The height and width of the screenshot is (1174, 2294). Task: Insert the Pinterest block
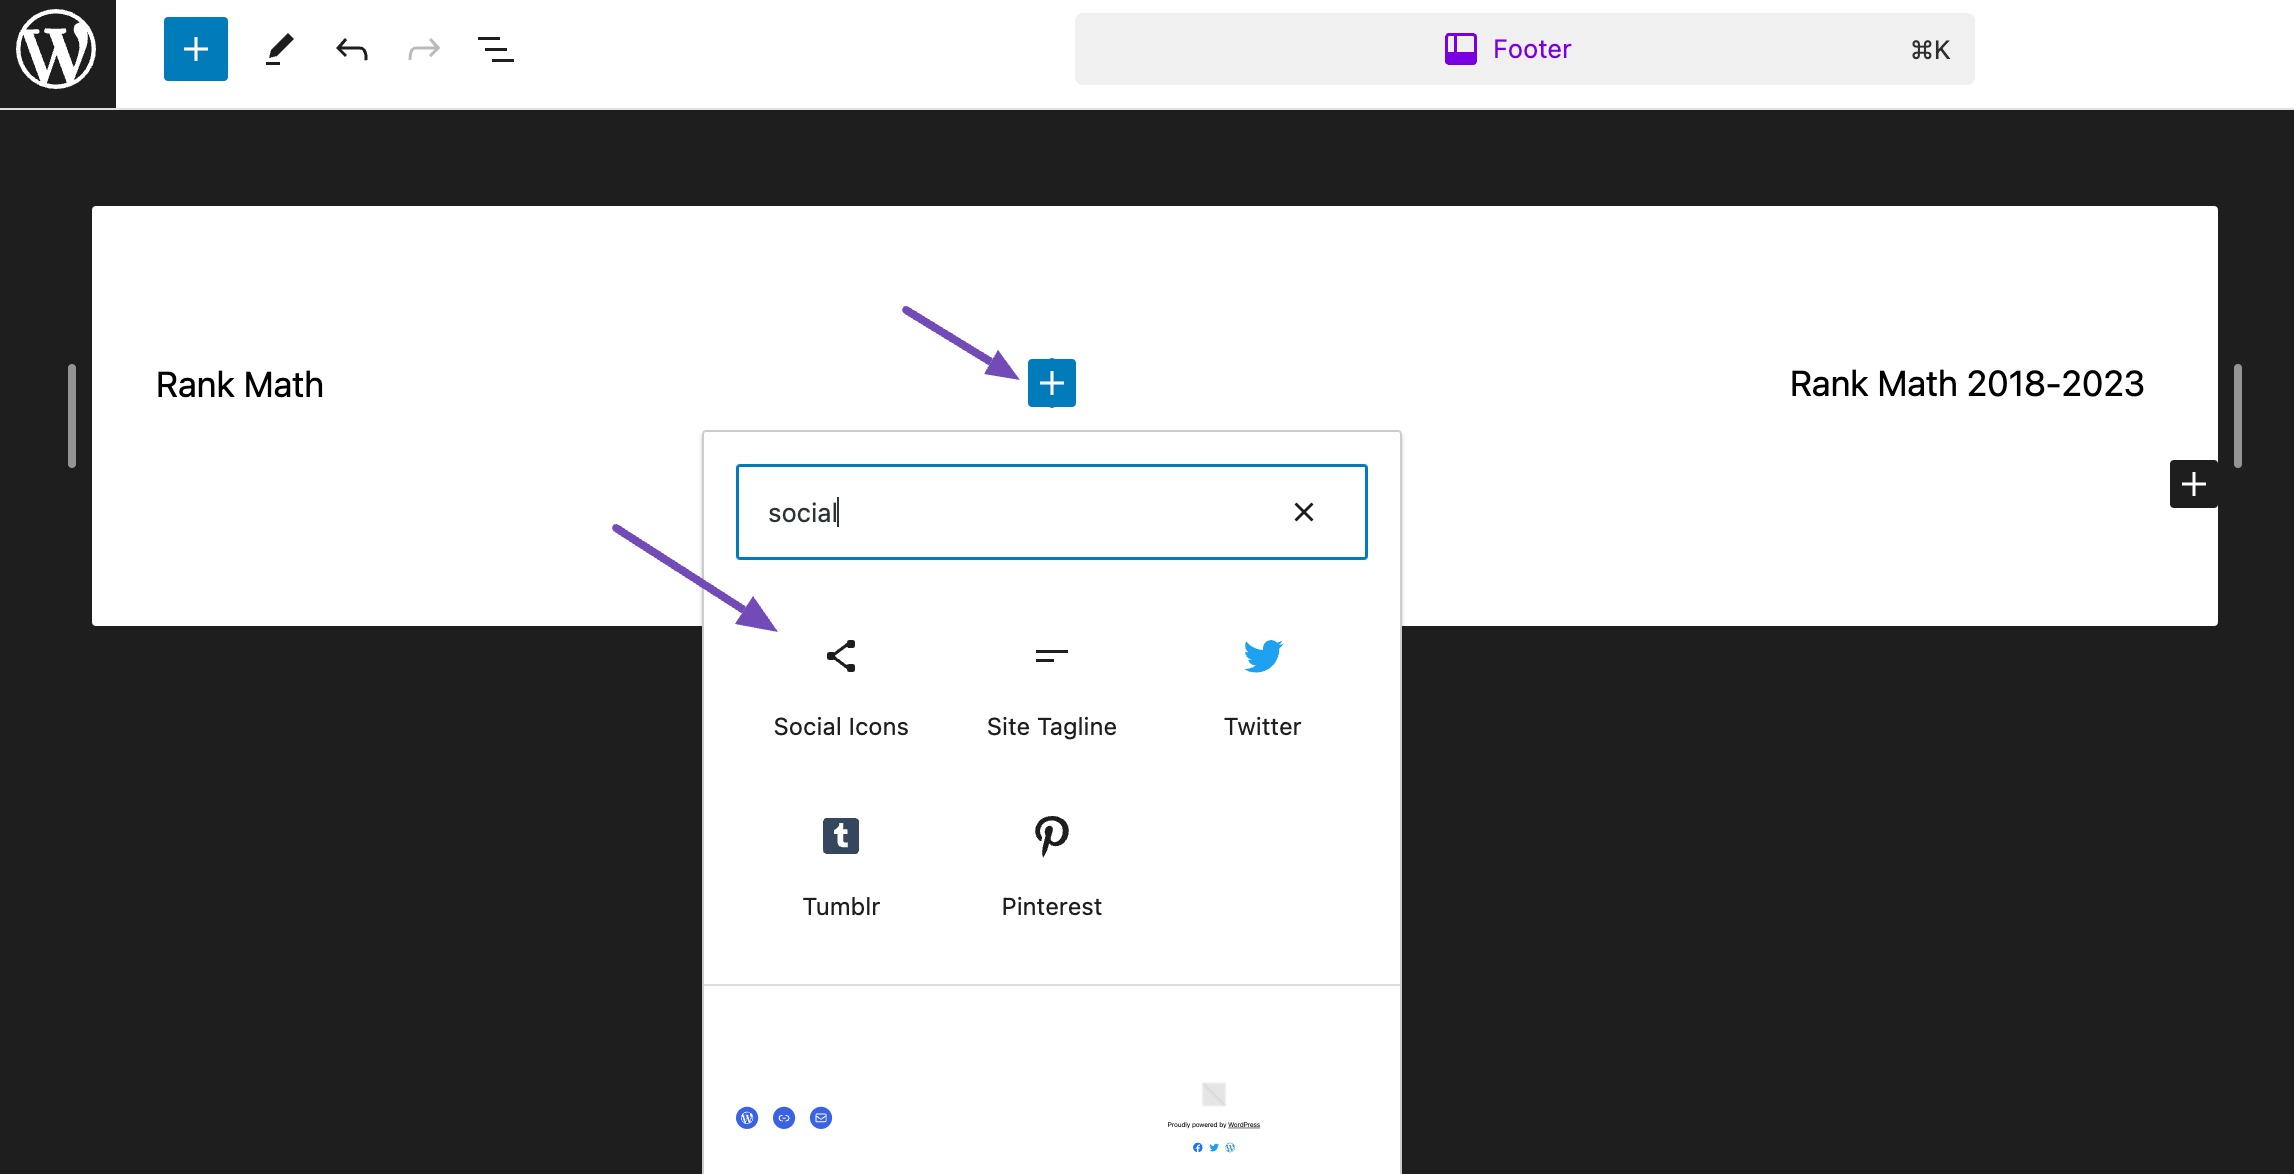1052,868
